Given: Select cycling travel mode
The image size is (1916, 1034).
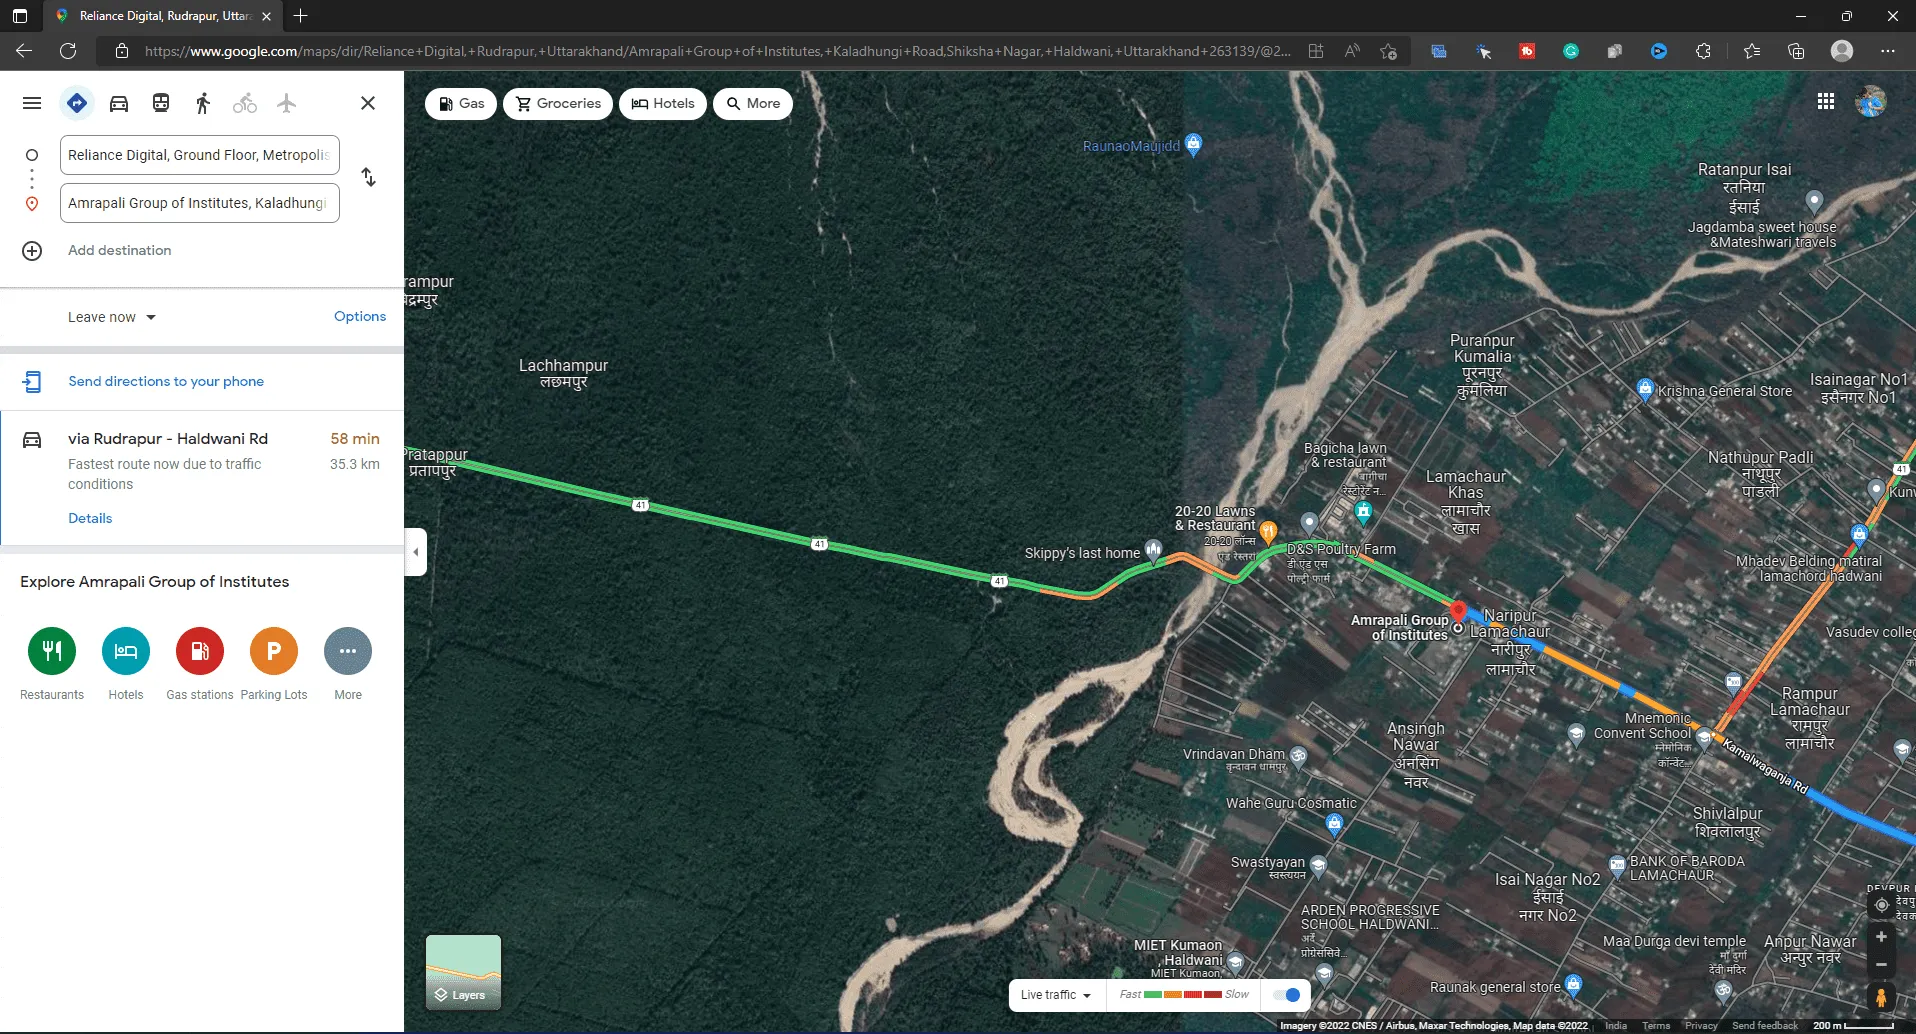Looking at the screenshot, I should 245,103.
